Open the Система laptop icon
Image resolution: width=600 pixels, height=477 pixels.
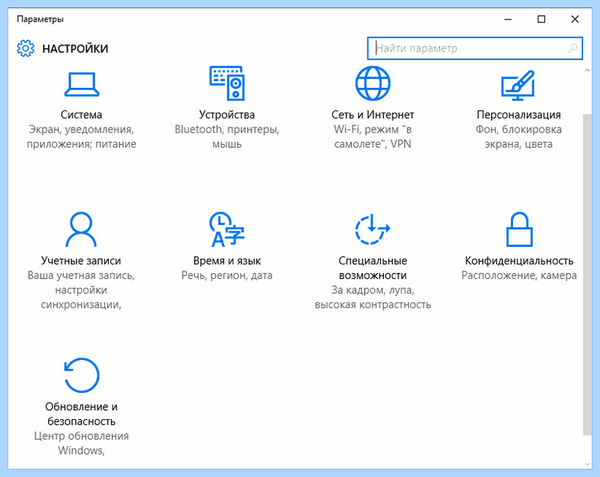point(82,84)
